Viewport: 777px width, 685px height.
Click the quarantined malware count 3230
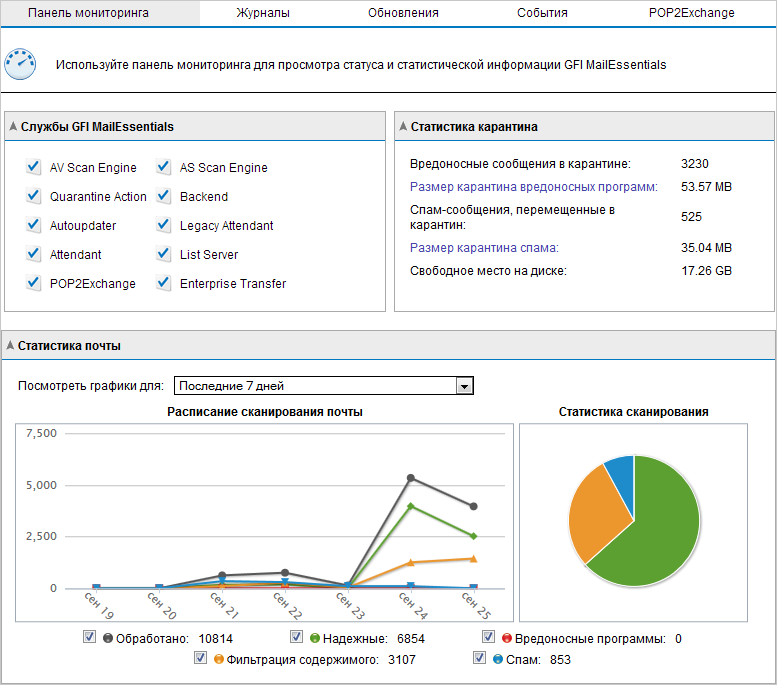[695, 164]
